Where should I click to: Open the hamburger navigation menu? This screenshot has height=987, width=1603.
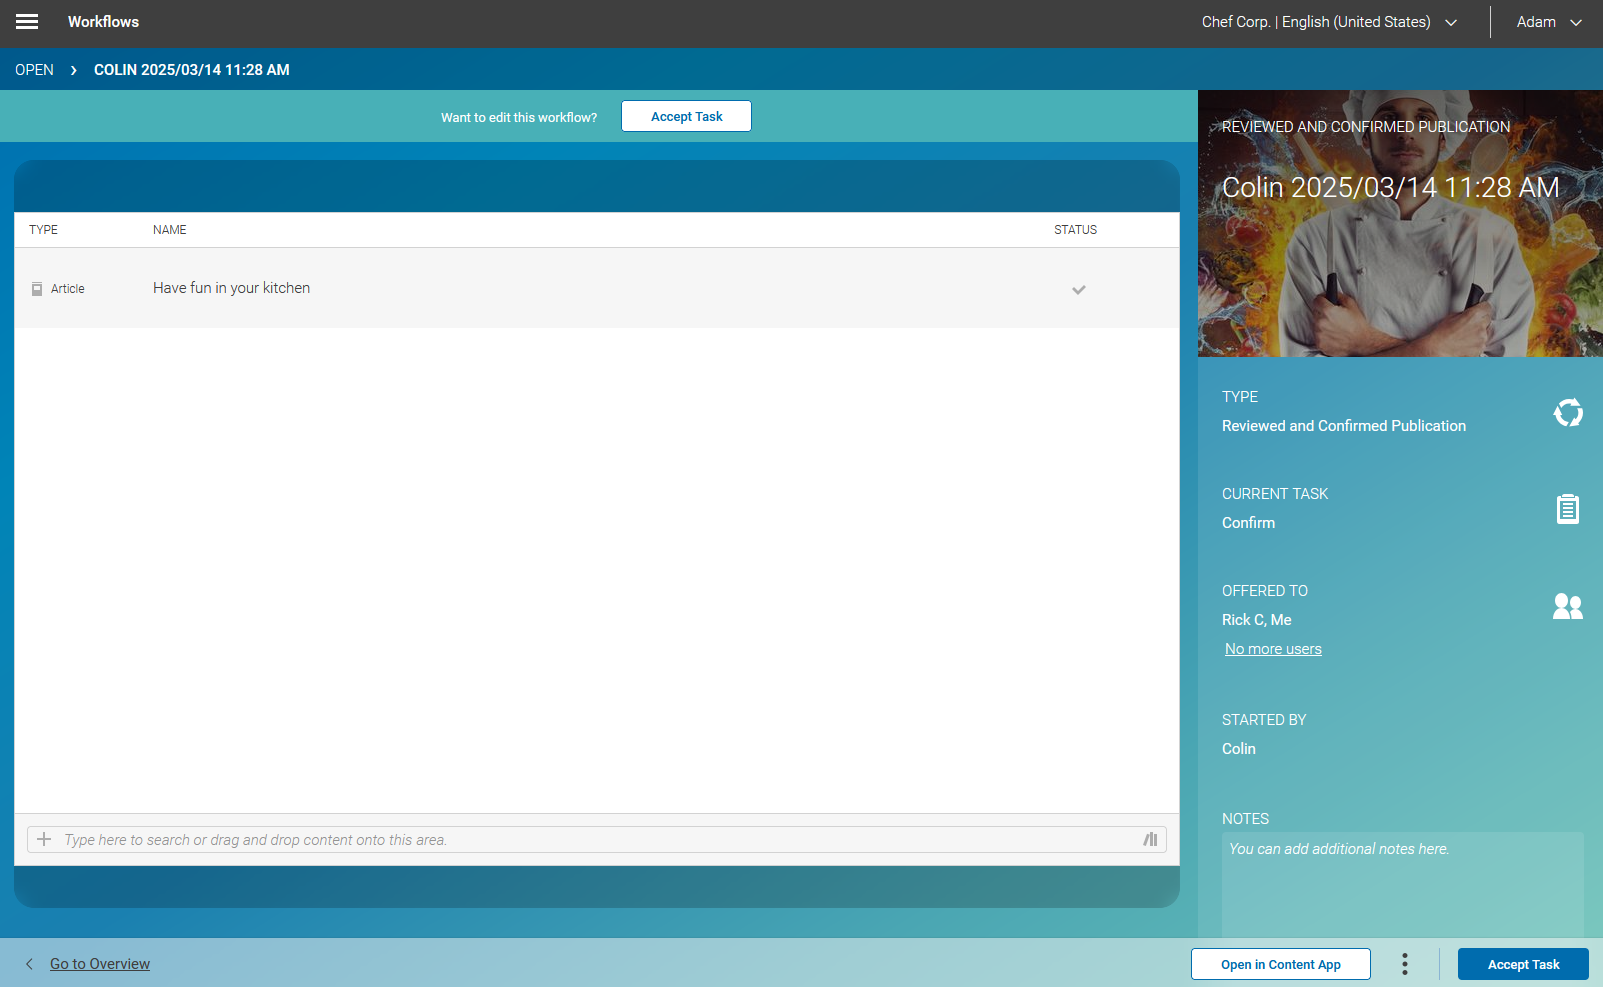point(26,21)
